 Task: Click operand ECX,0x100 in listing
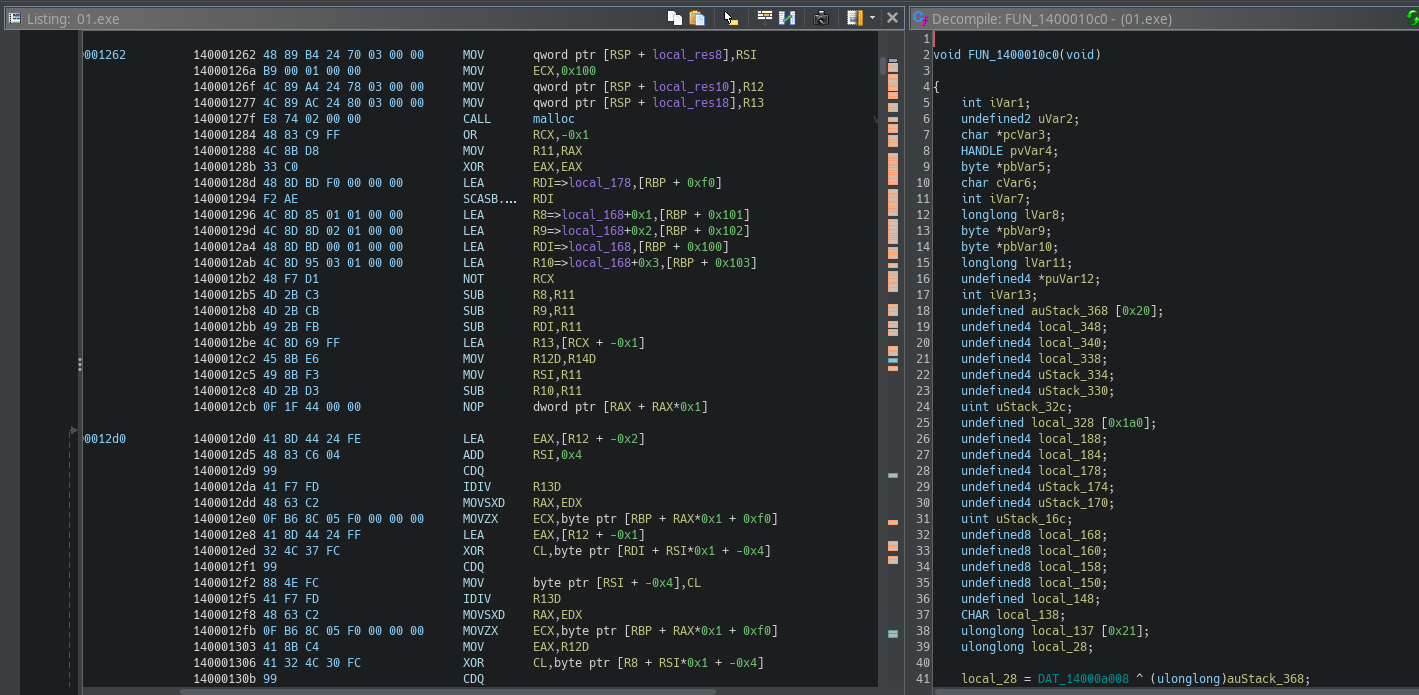click(x=565, y=71)
